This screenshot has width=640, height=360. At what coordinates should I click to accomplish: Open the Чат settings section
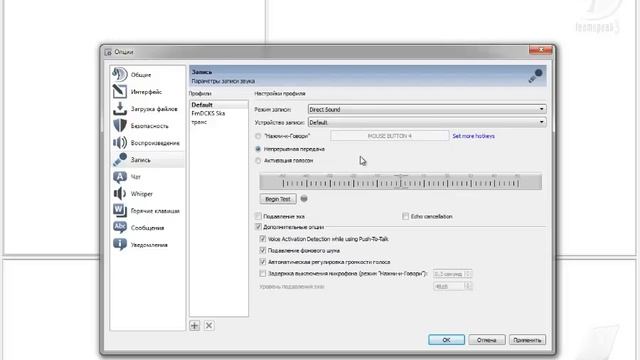[147, 177]
